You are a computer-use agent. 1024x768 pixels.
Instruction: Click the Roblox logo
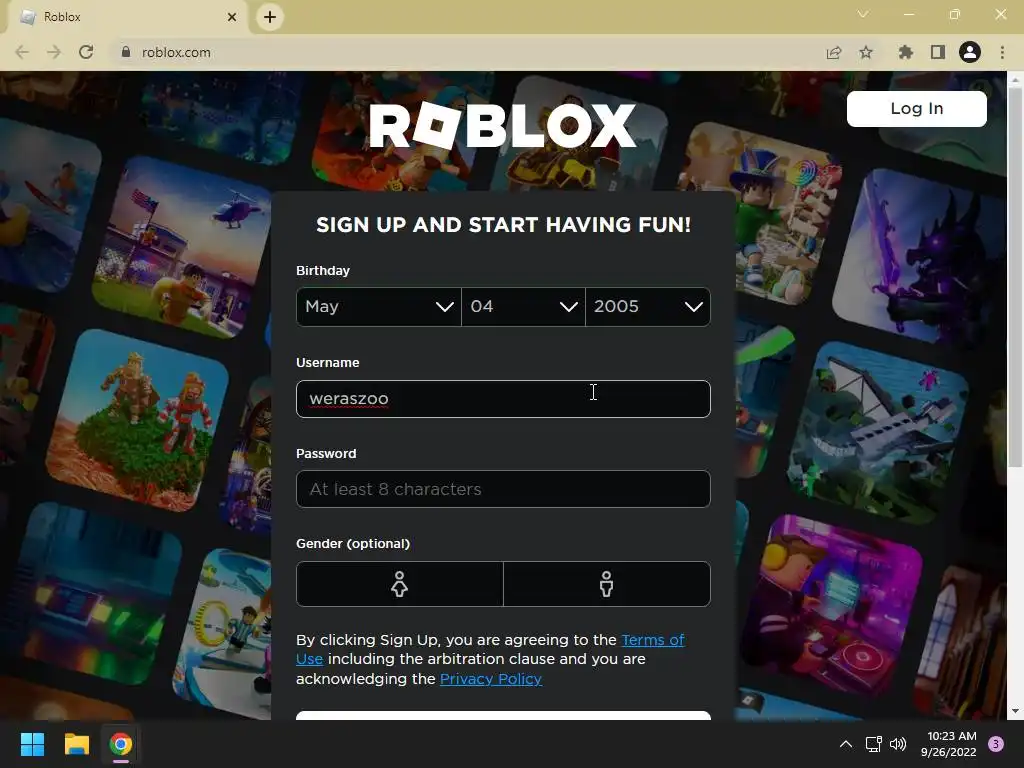[x=502, y=125]
